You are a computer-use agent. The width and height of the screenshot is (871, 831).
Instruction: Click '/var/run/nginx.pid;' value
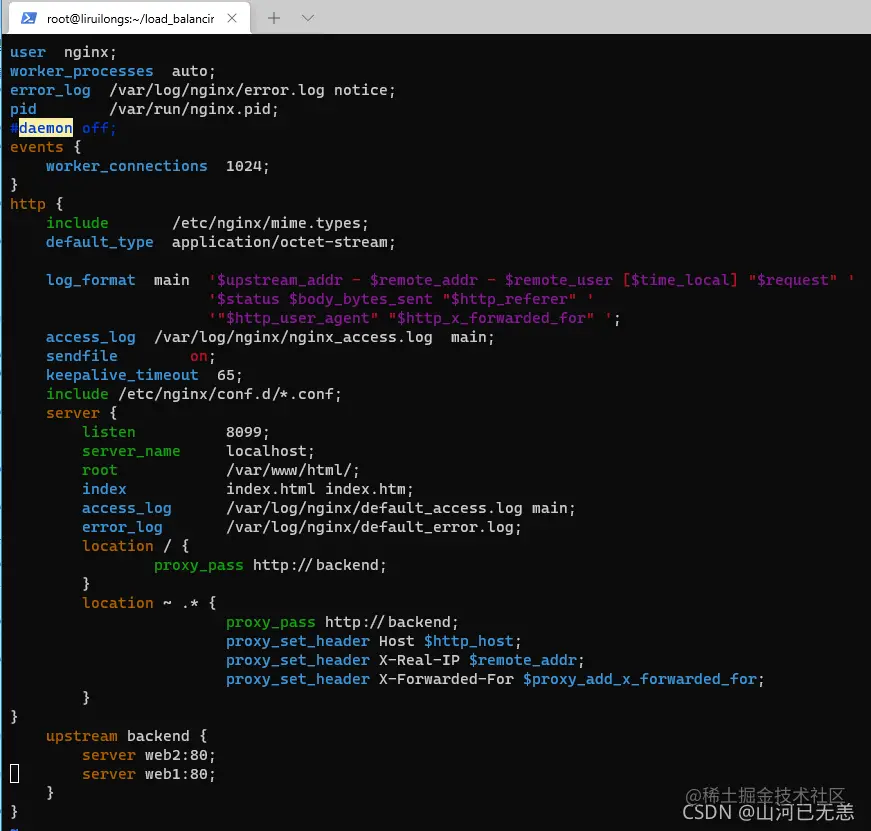click(x=193, y=109)
